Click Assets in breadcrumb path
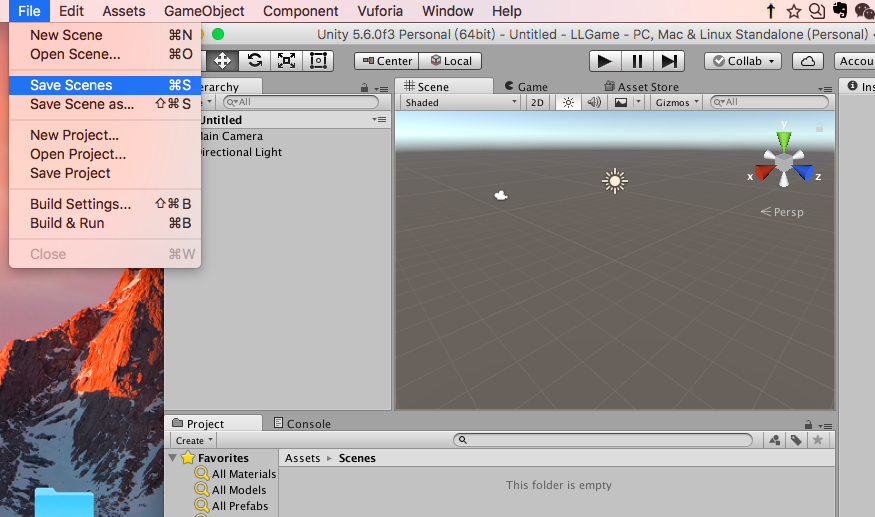 [x=302, y=458]
